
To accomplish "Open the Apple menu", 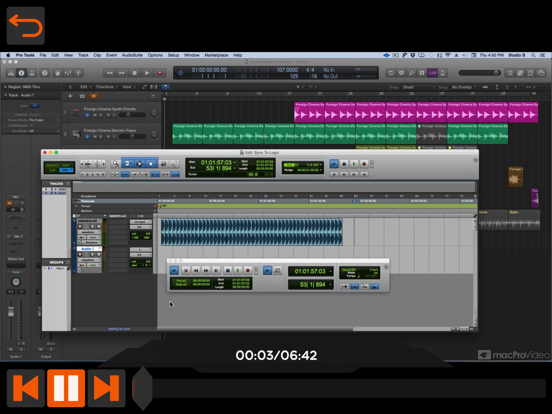I will pyautogui.click(x=8, y=55).
